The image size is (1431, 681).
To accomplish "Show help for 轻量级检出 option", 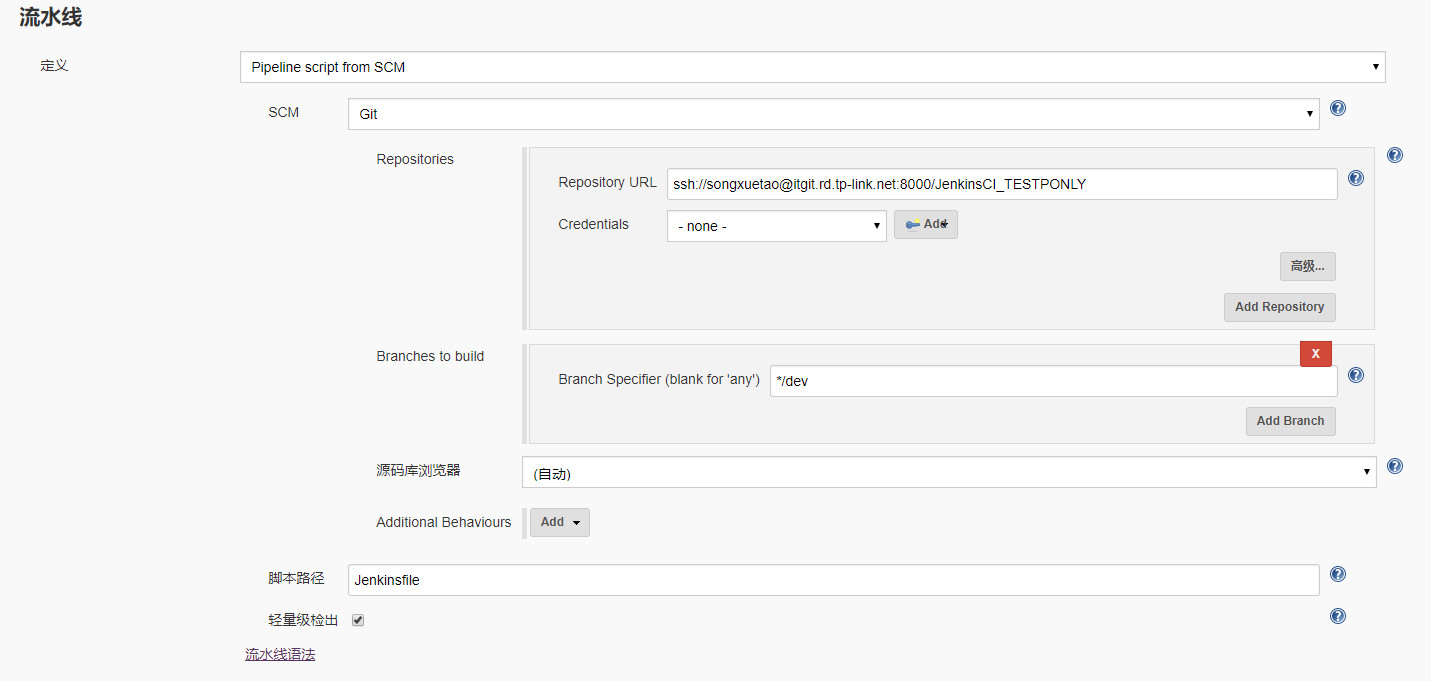I will tap(1338, 616).
